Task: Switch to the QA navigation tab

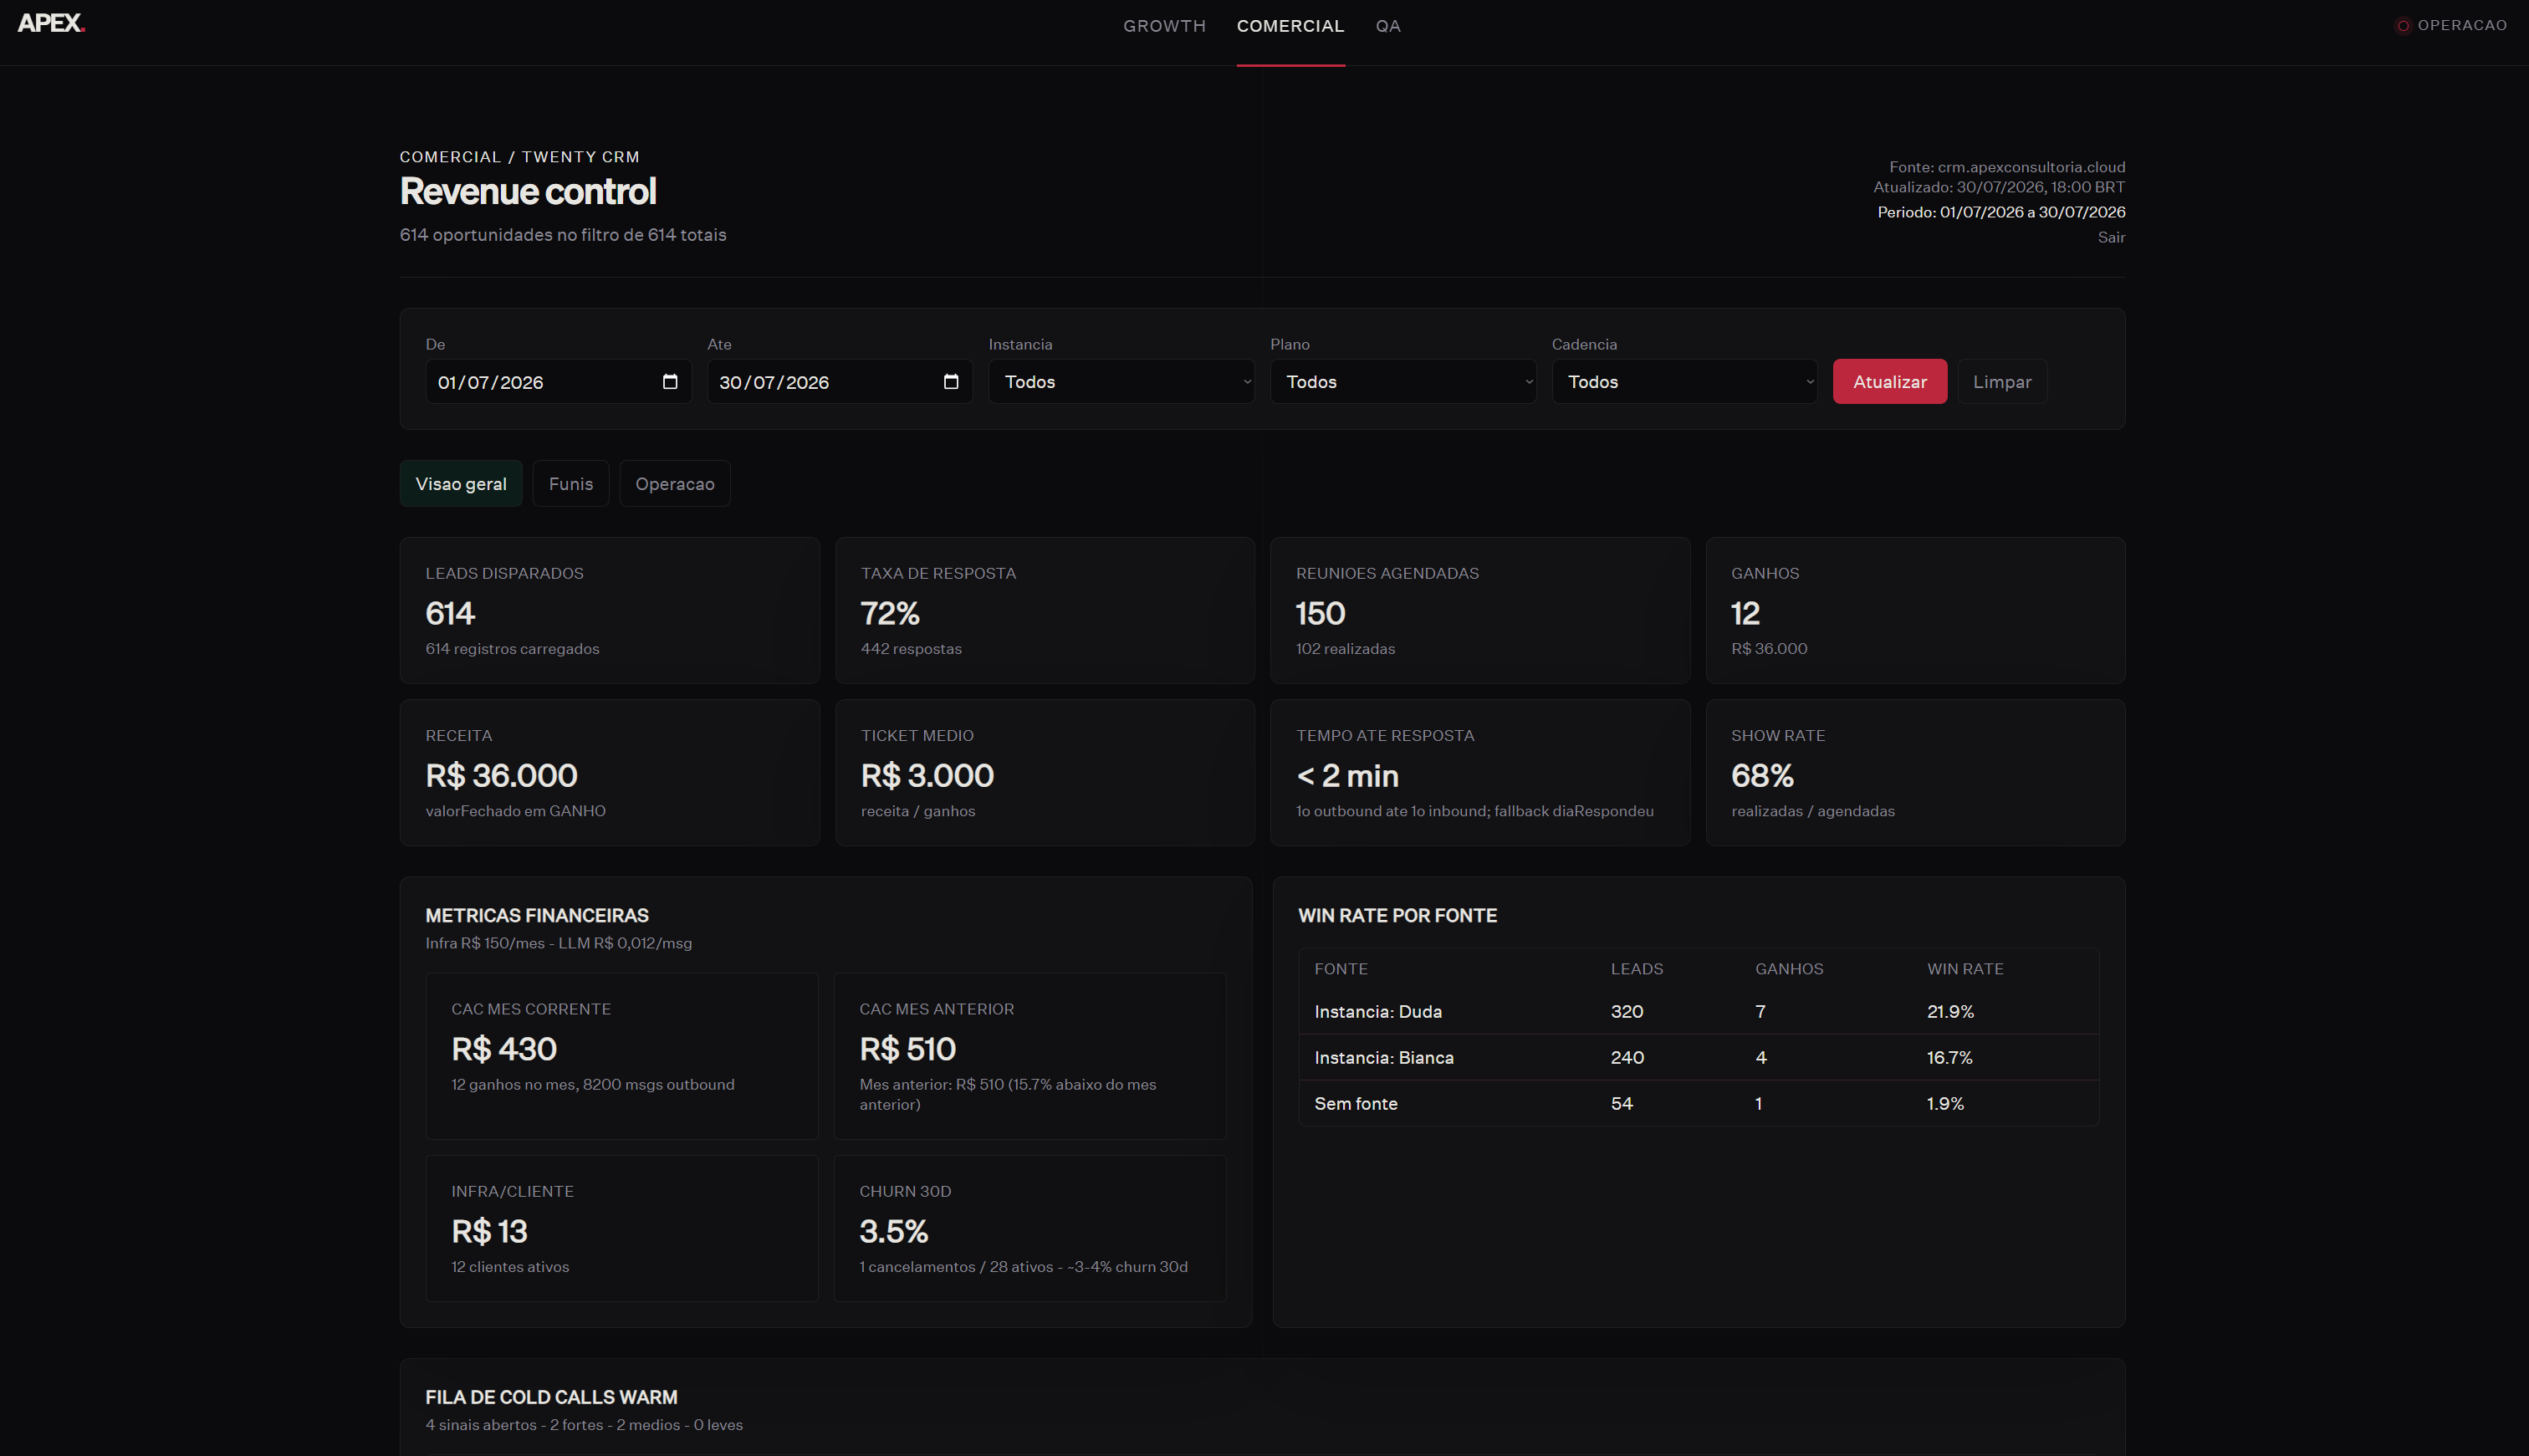Action: point(1388,26)
